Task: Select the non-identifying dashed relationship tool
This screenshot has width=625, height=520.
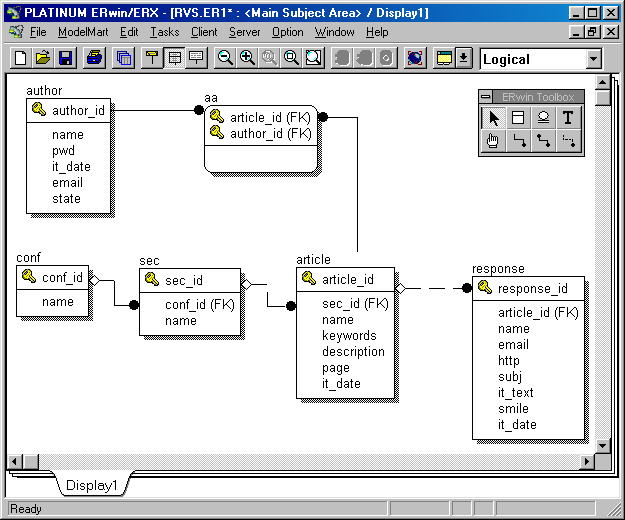Action: click(x=568, y=141)
